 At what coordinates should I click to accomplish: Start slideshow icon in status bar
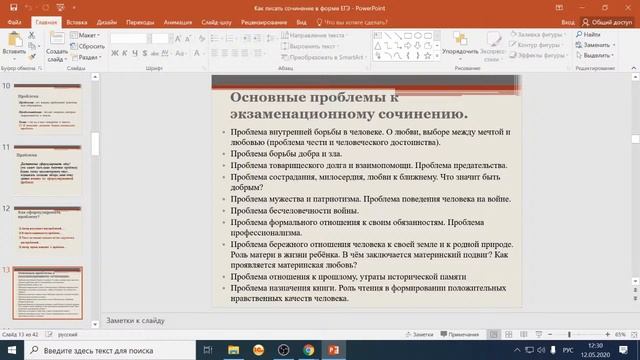[x=539, y=334]
